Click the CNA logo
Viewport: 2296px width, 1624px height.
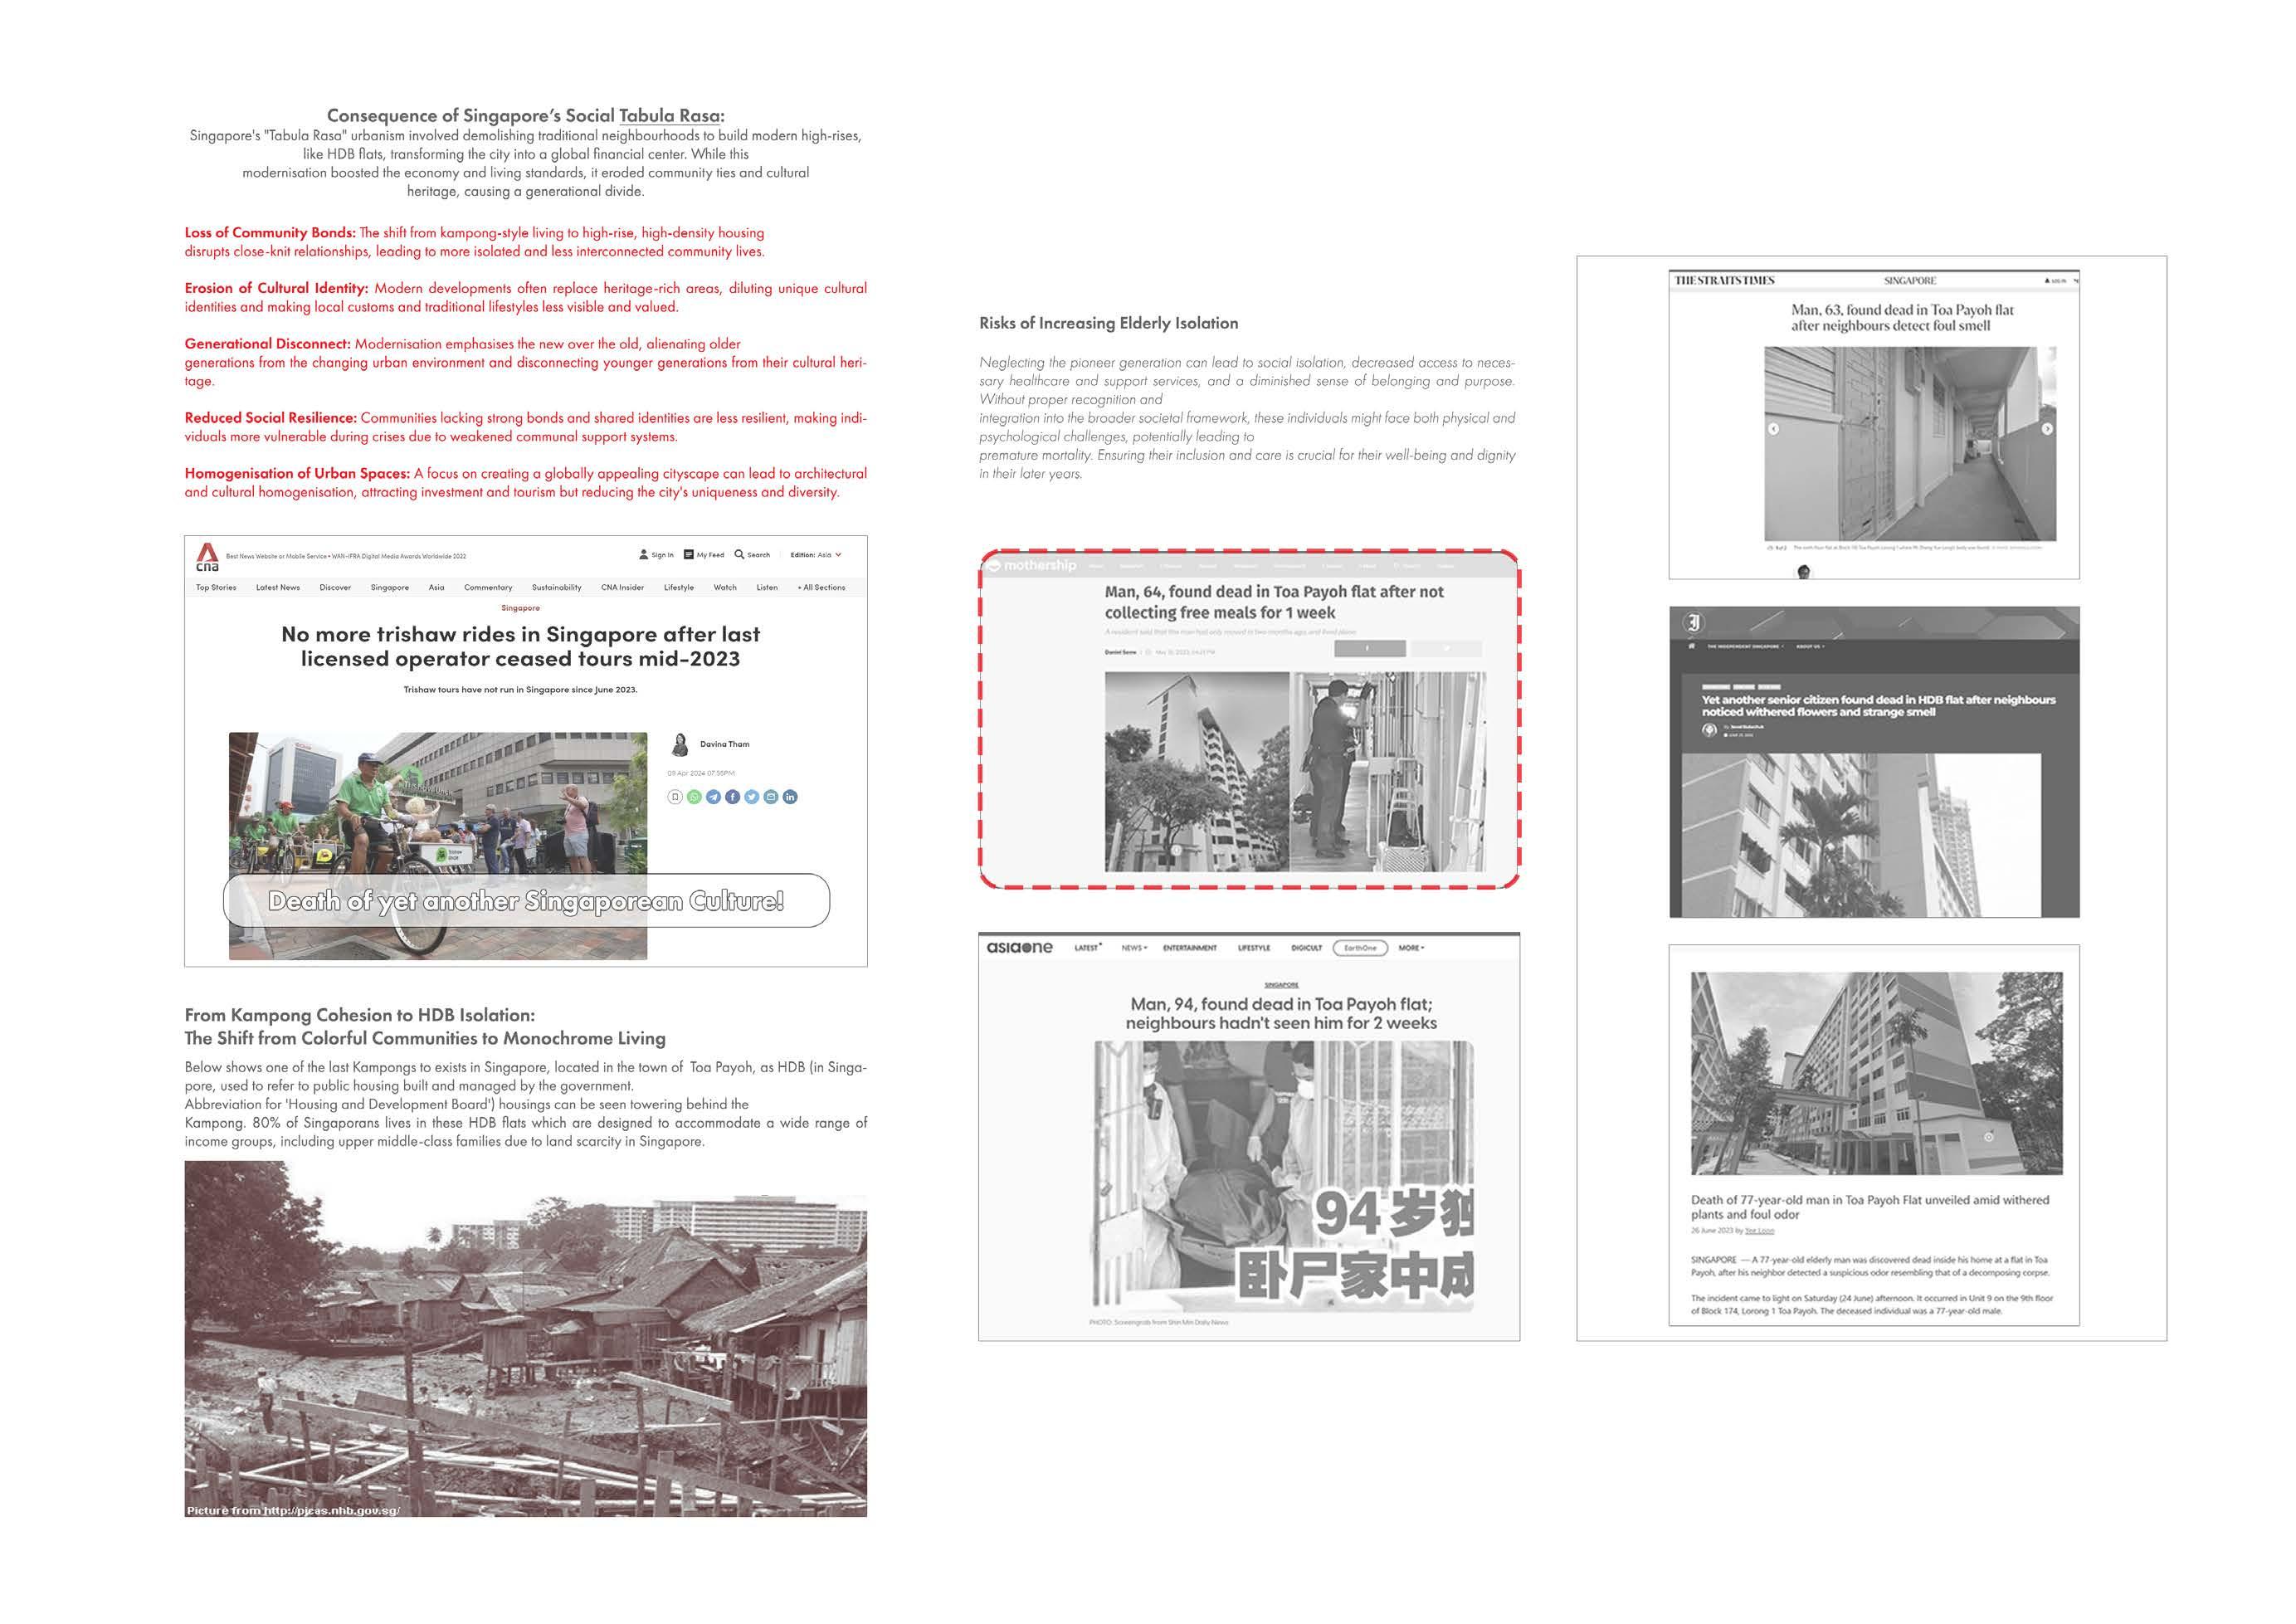(x=207, y=557)
